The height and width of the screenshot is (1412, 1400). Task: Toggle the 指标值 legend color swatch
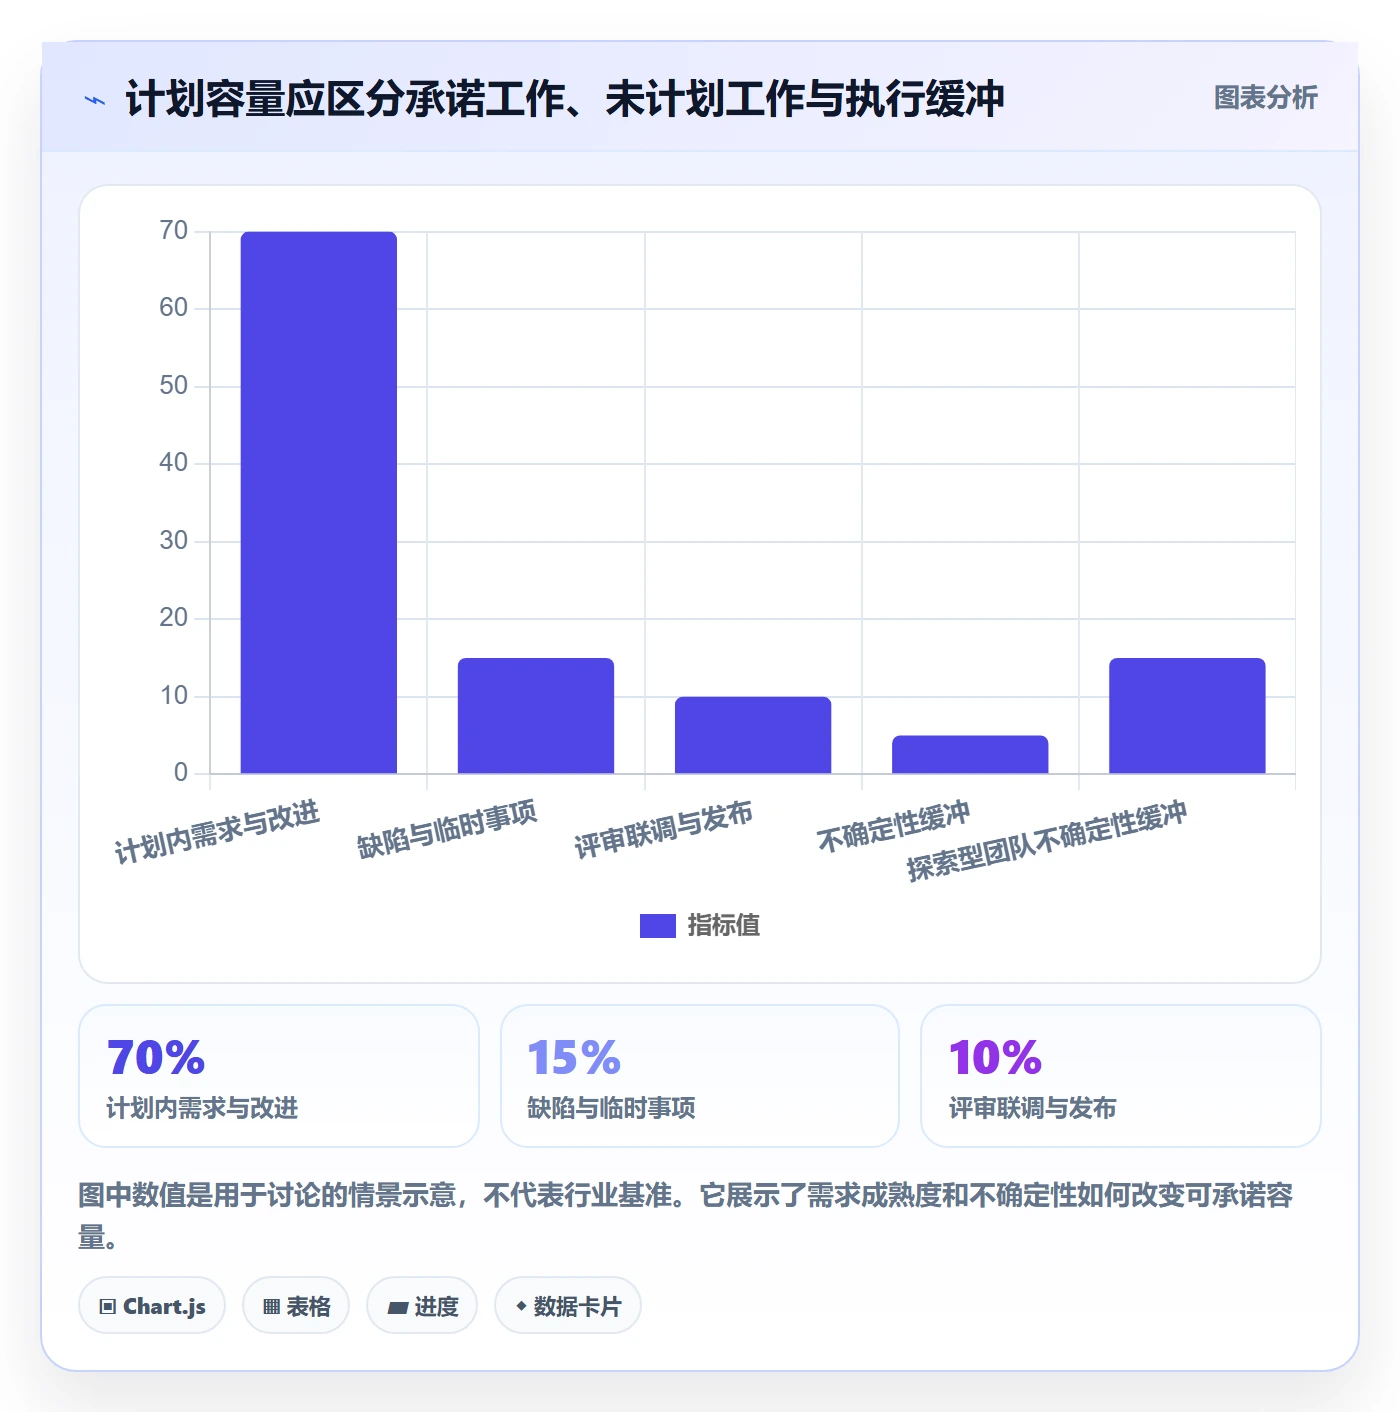coord(657,926)
